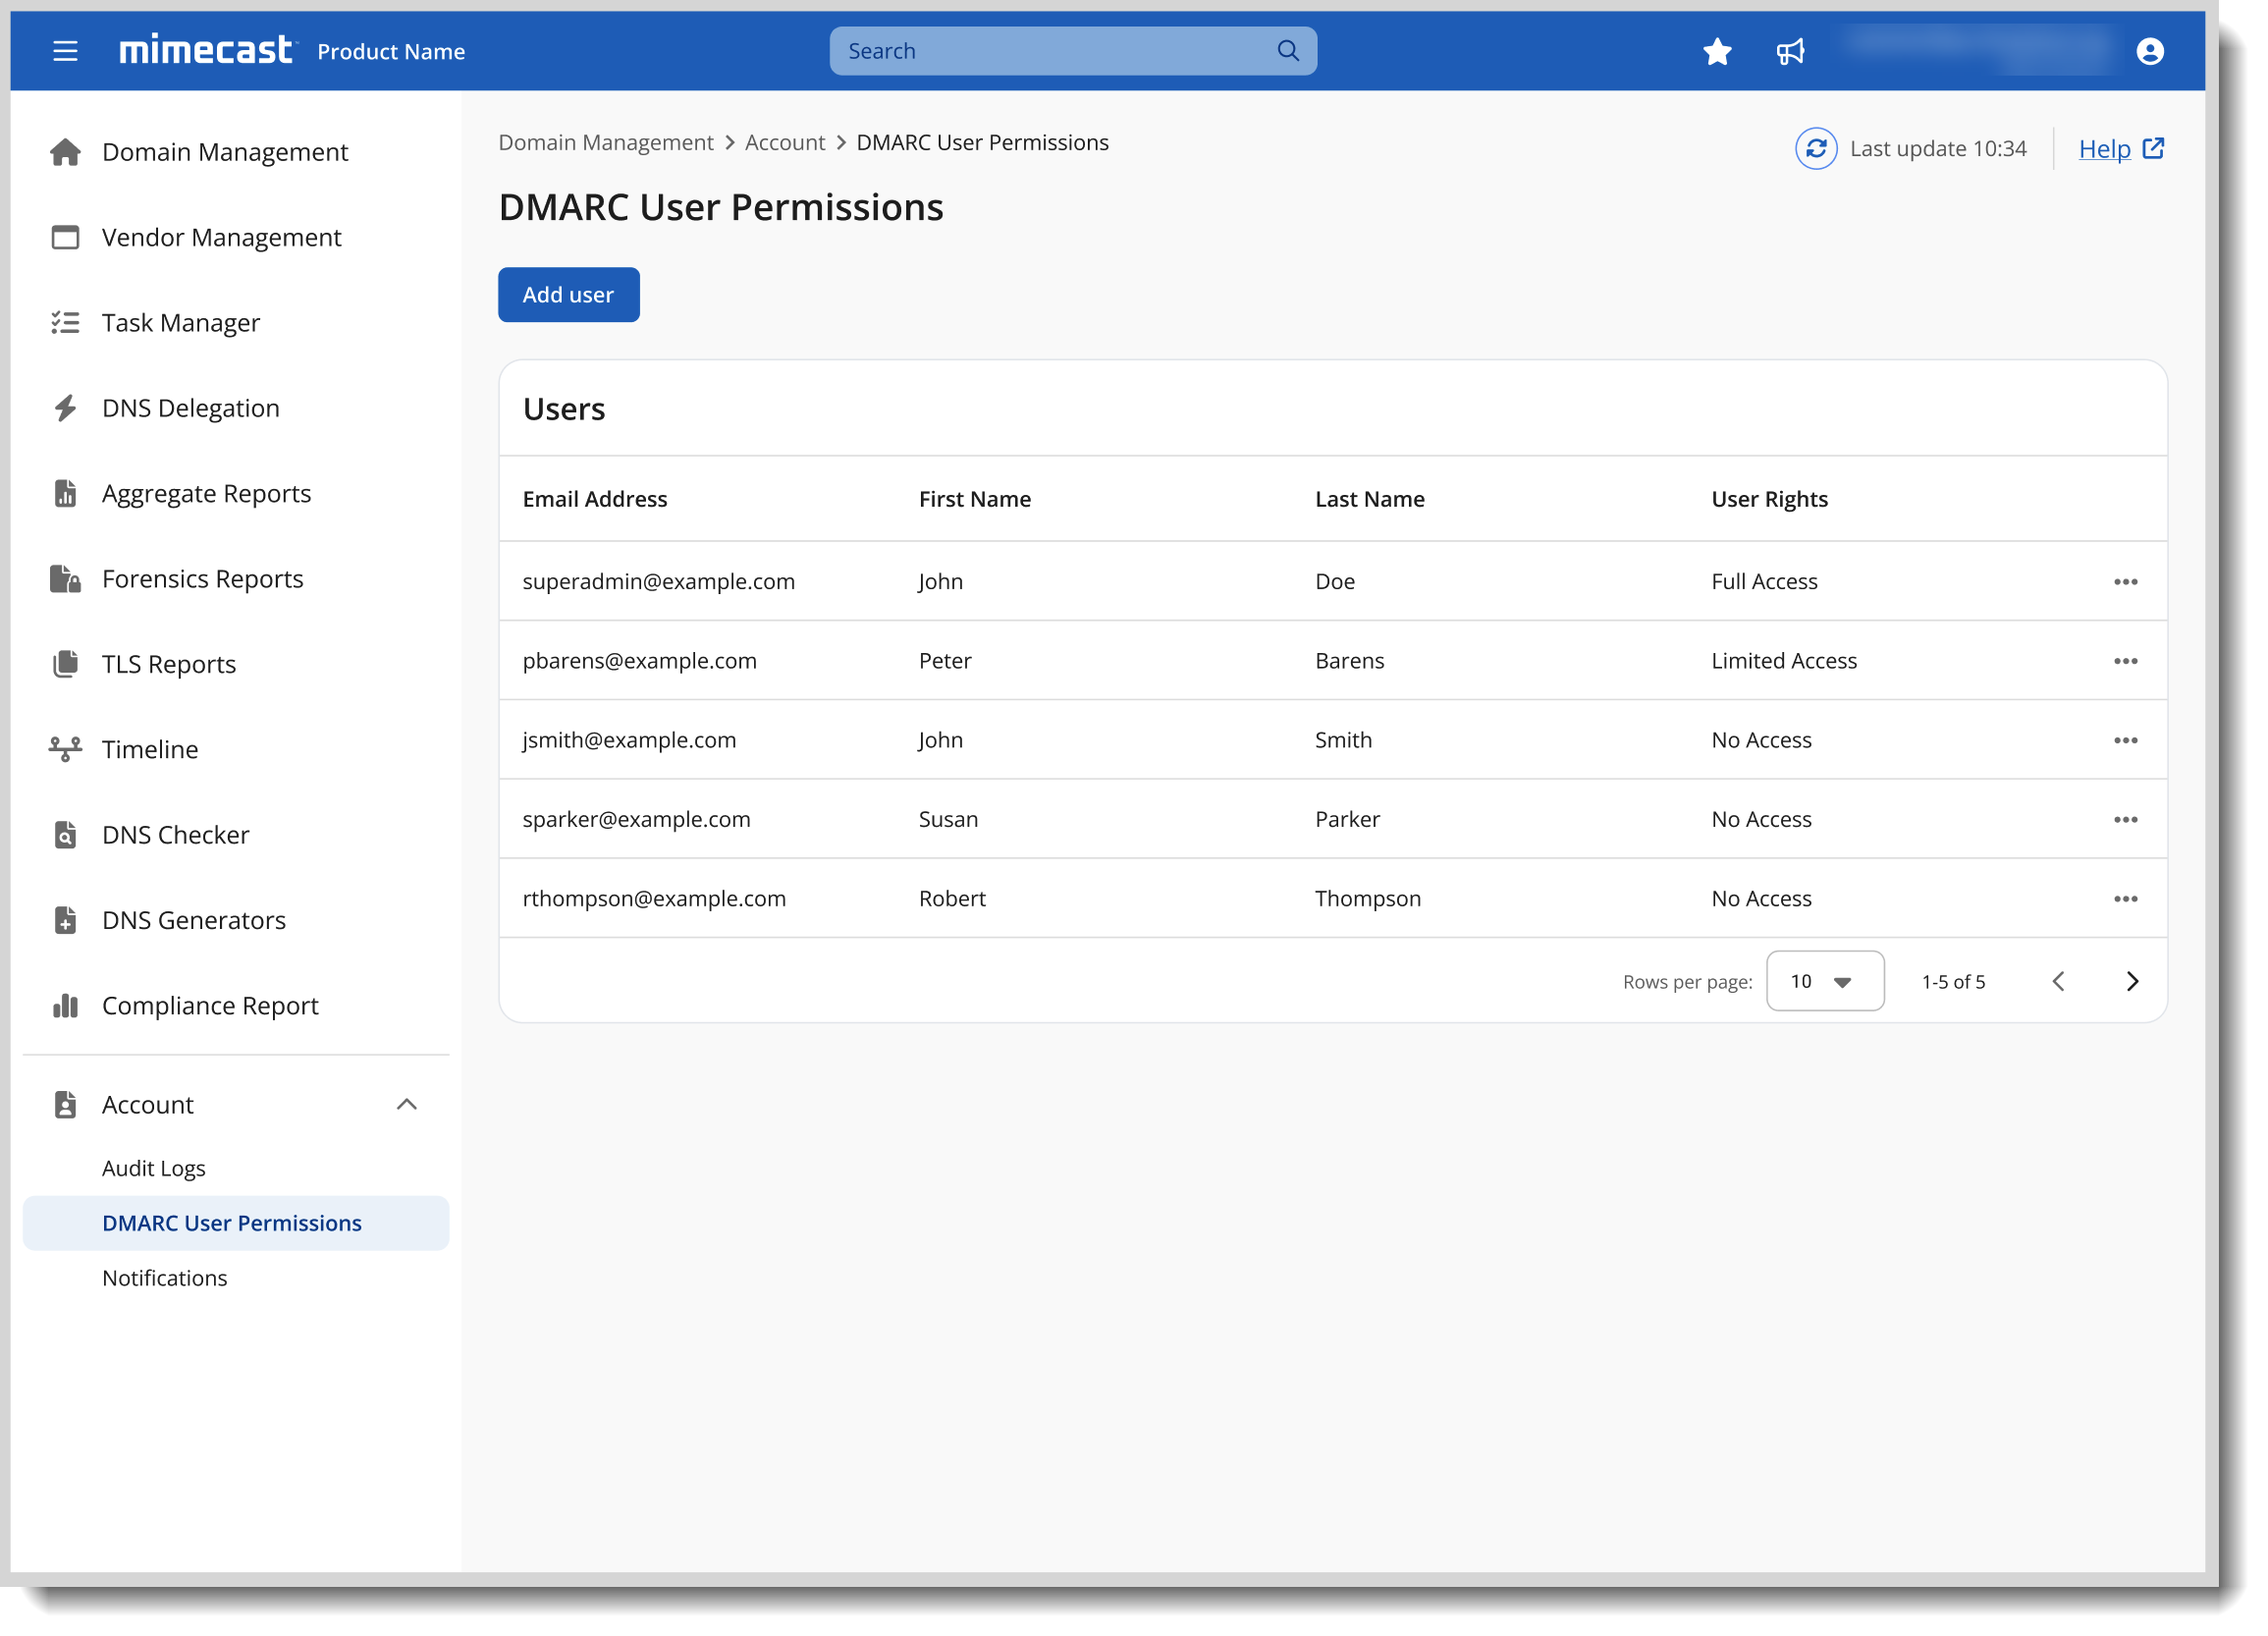Collapse the Account section chevron
This screenshot has width=2268, height=1636.
coord(406,1105)
